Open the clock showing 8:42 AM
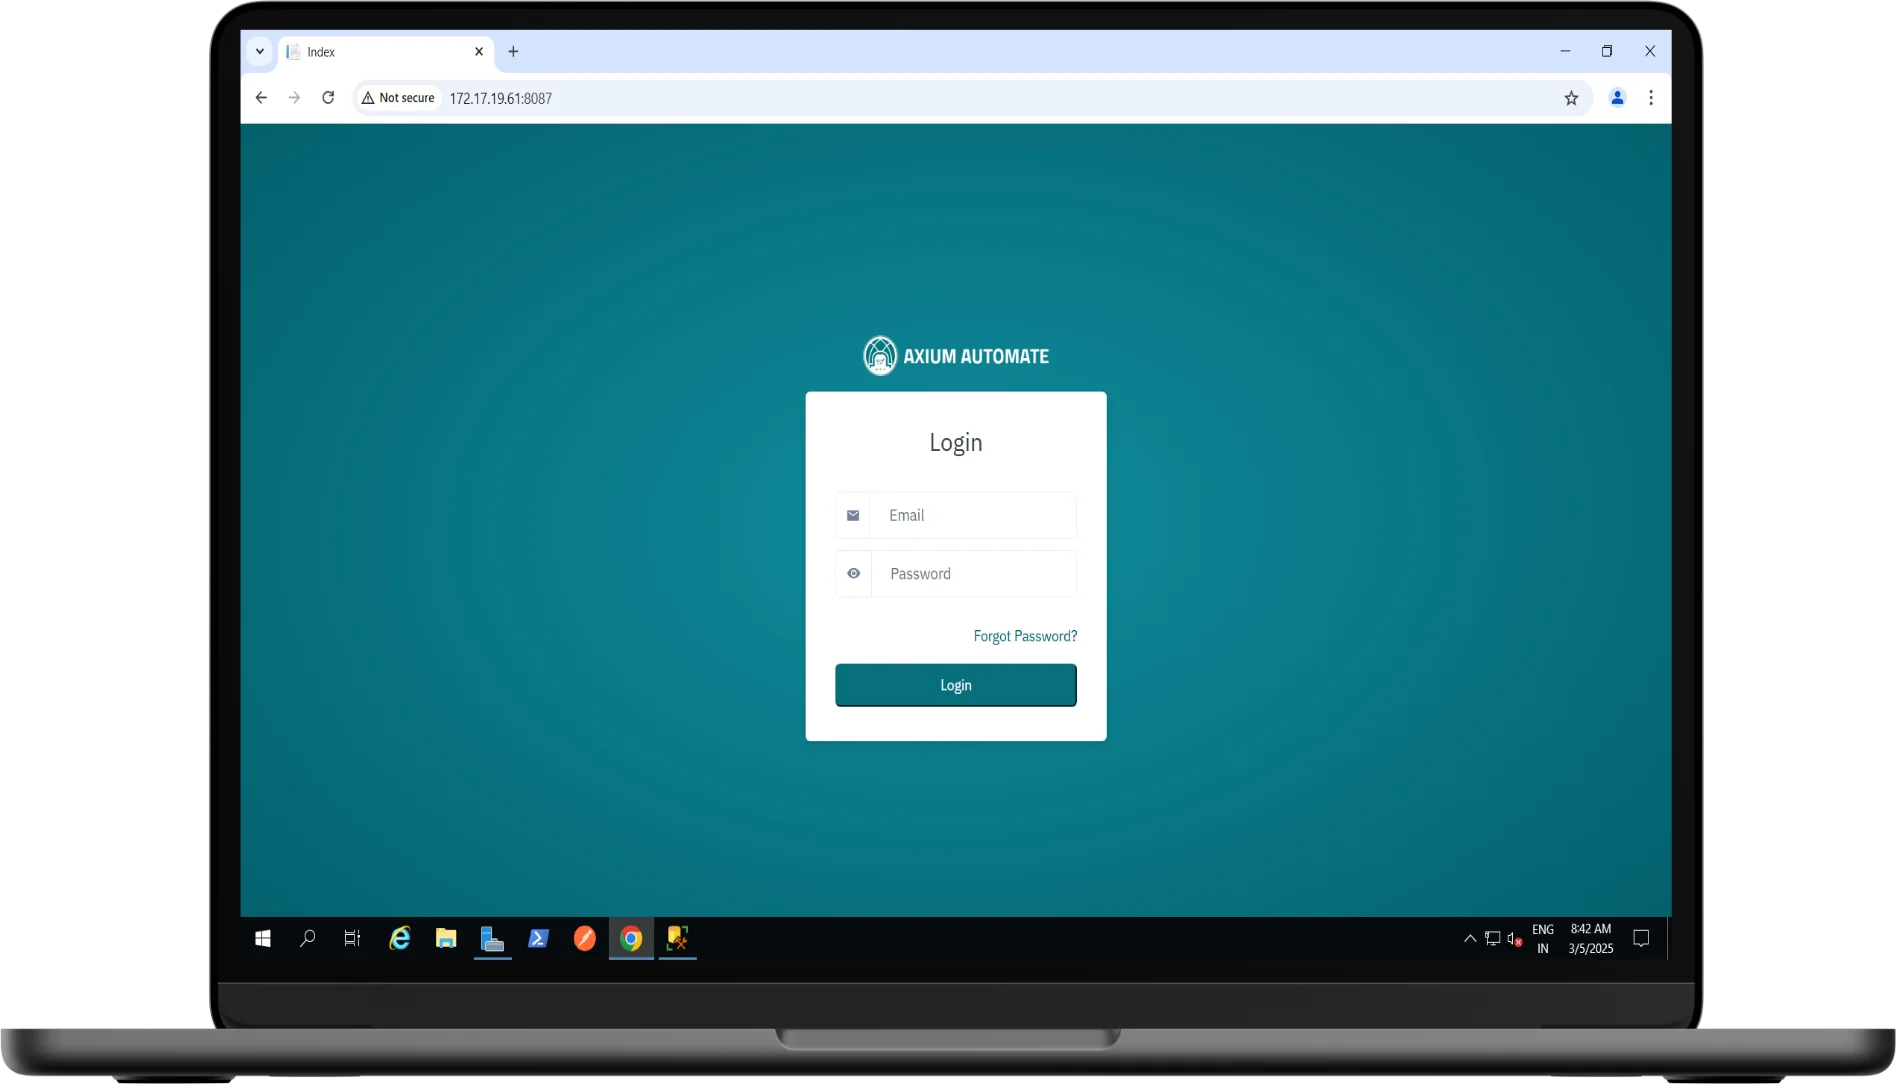1896x1084 pixels. point(1591,939)
